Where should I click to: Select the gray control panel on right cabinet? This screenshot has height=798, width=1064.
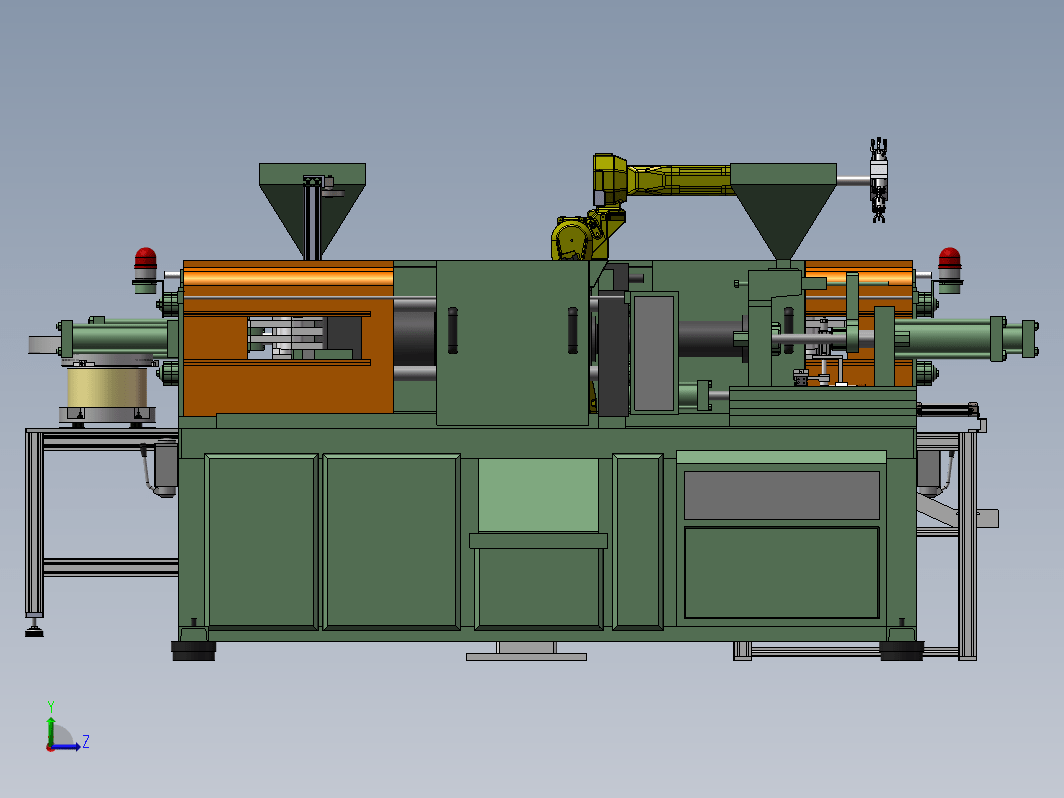point(782,495)
